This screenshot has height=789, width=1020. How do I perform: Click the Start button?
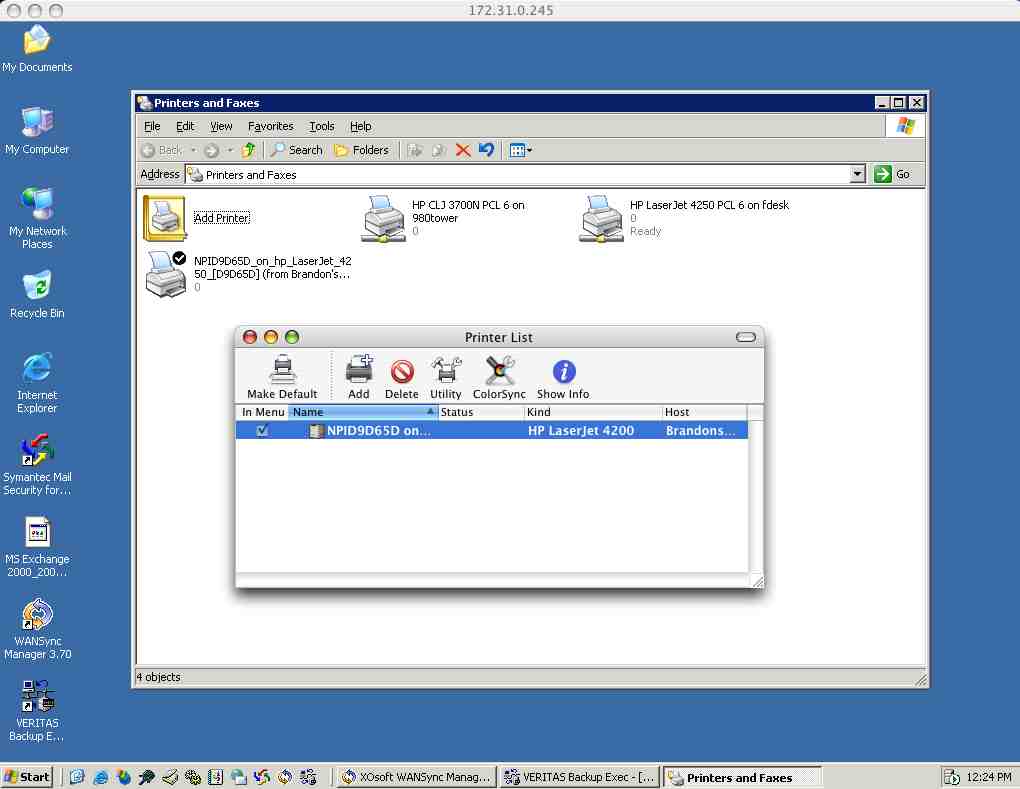coord(27,777)
